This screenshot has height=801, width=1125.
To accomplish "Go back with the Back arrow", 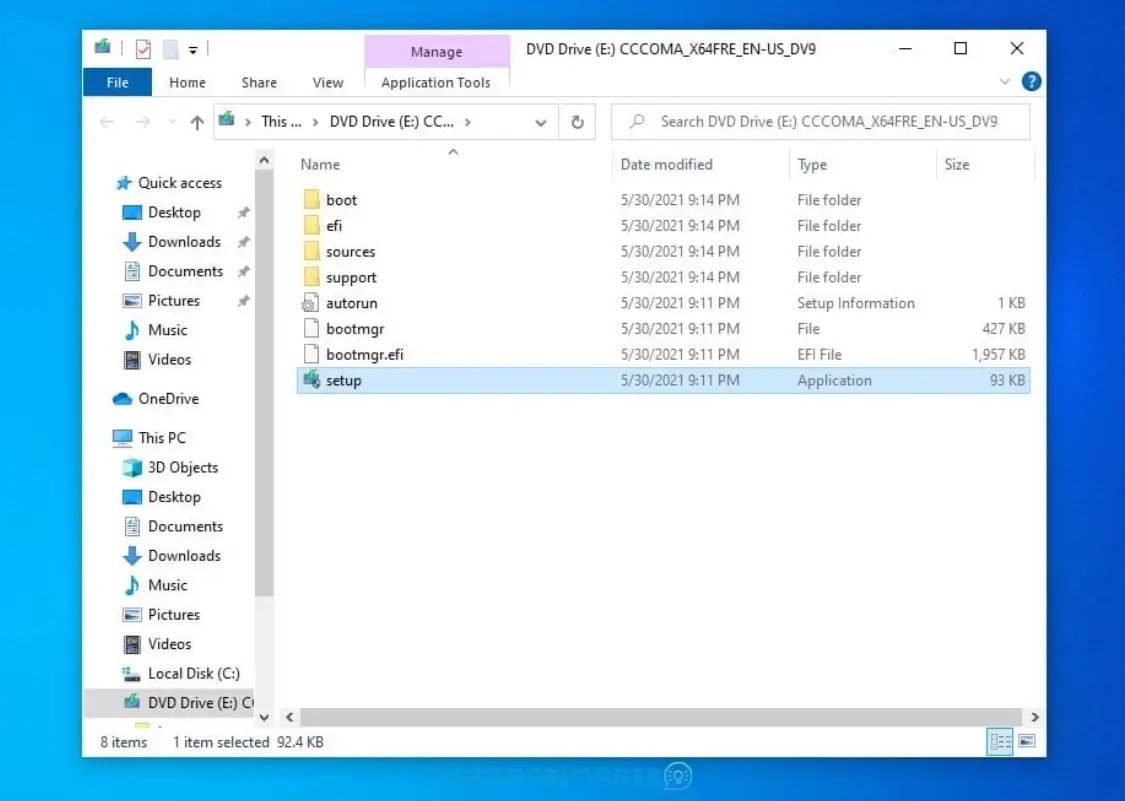I will [107, 122].
